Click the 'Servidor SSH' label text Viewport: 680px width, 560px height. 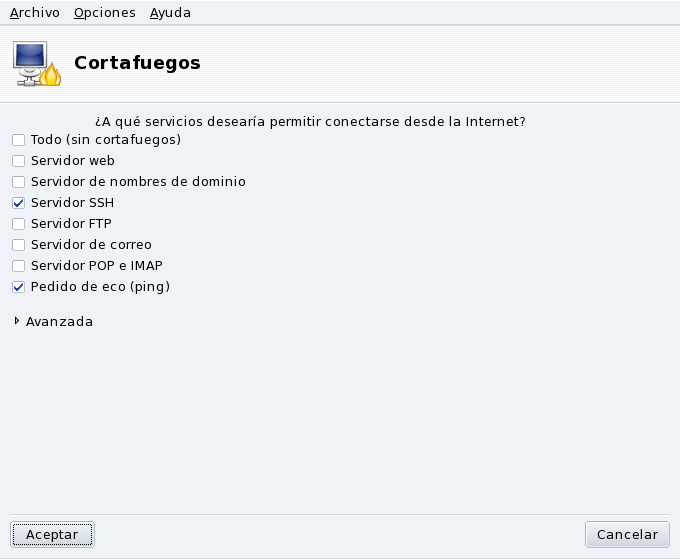[72, 203]
